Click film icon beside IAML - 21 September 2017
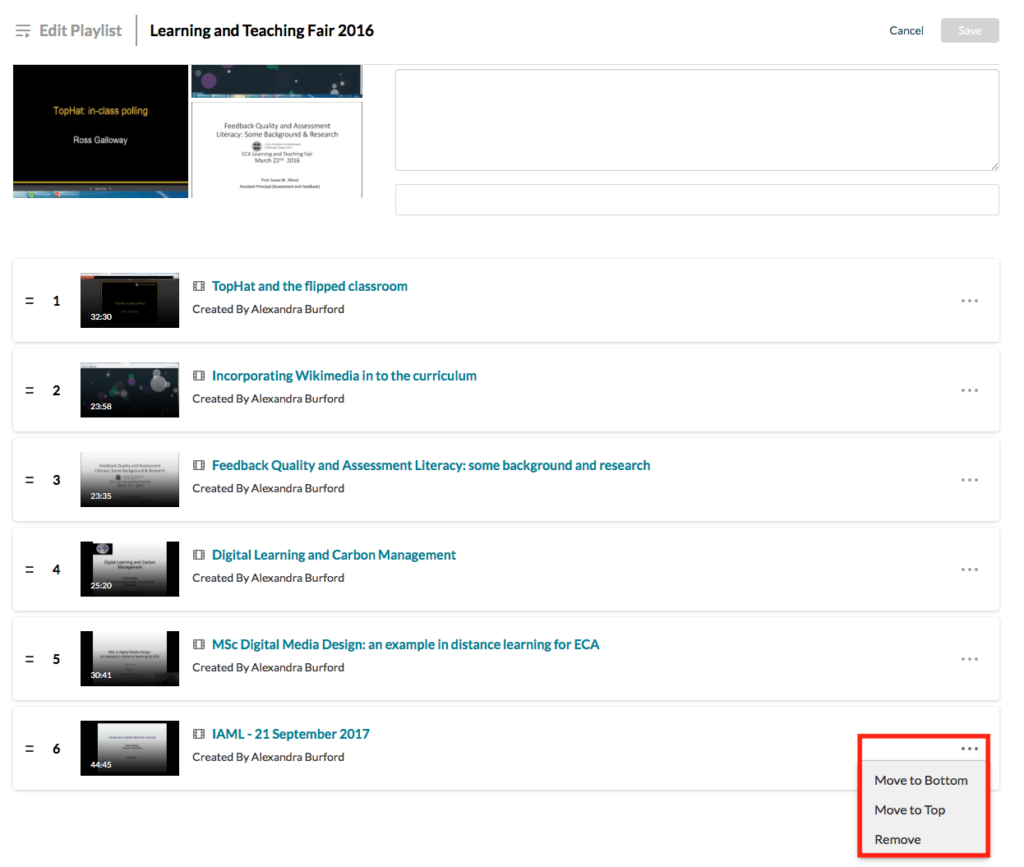The image size is (1024, 867). (x=199, y=734)
